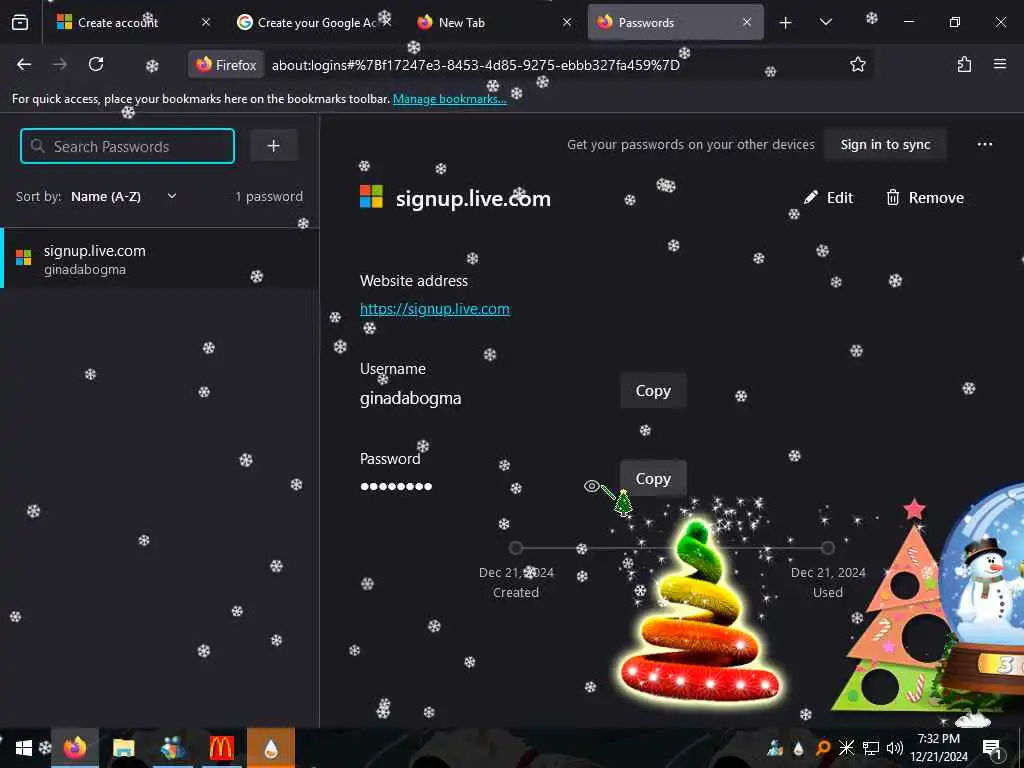Focus the Search Passwords field
The height and width of the screenshot is (768, 1024).
pyautogui.click(x=127, y=146)
